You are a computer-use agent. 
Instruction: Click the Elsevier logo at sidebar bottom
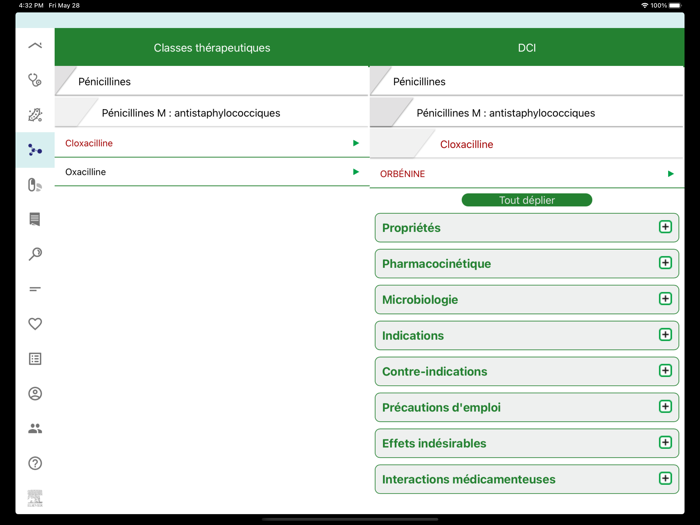point(35,498)
